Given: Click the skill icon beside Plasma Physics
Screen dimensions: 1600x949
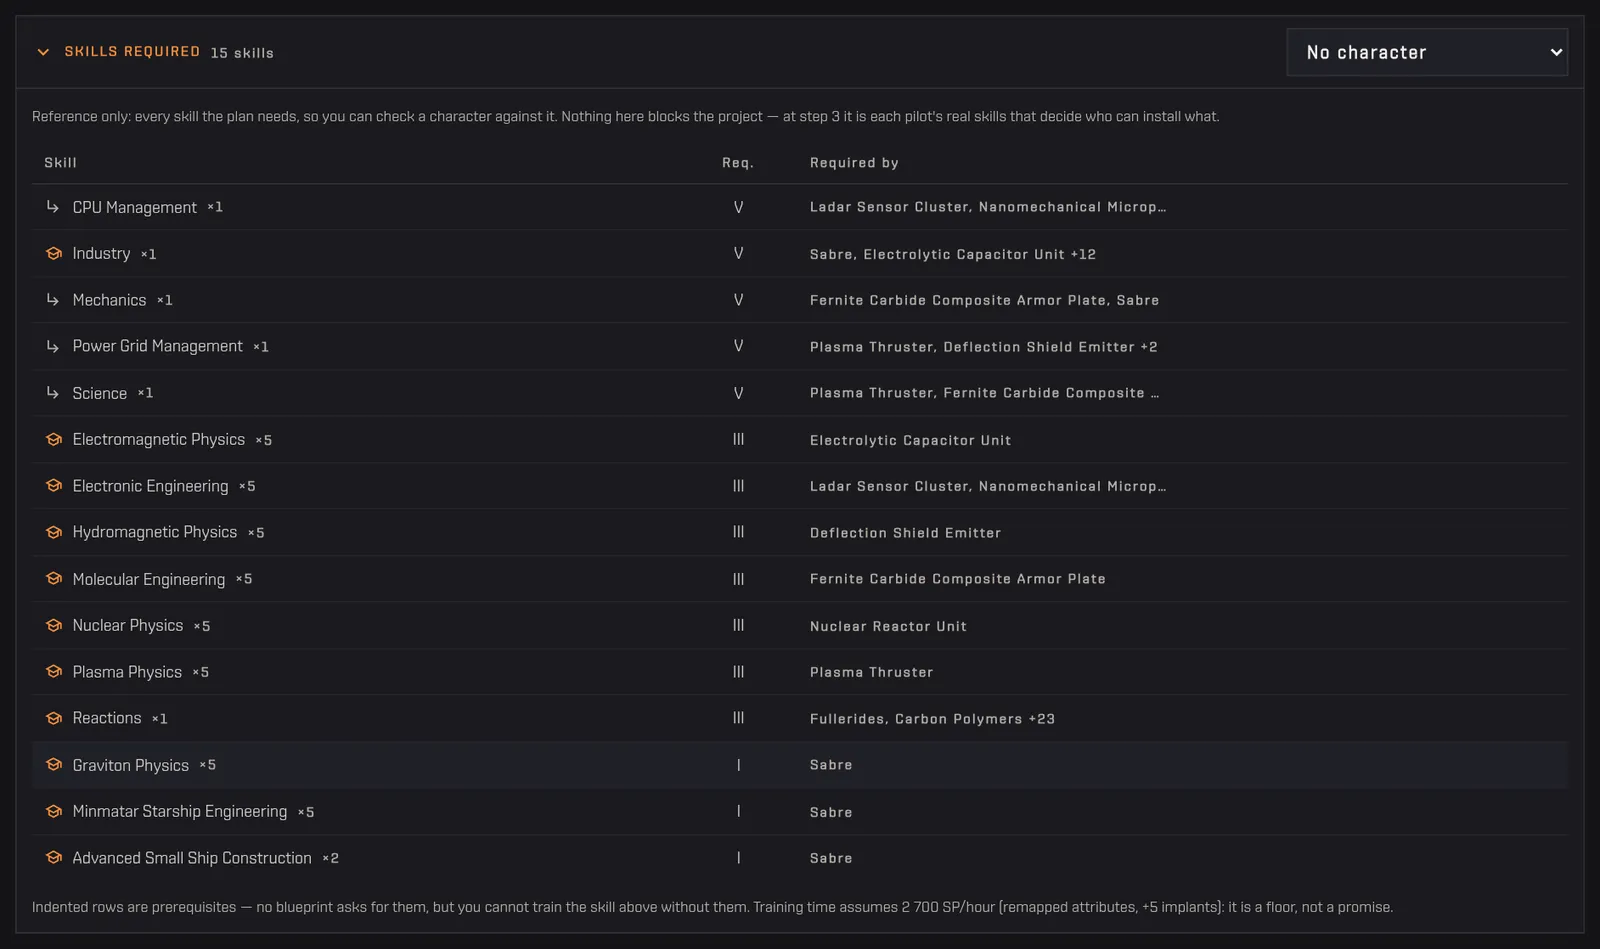Looking at the screenshot, I should click(x=54, y=672).
